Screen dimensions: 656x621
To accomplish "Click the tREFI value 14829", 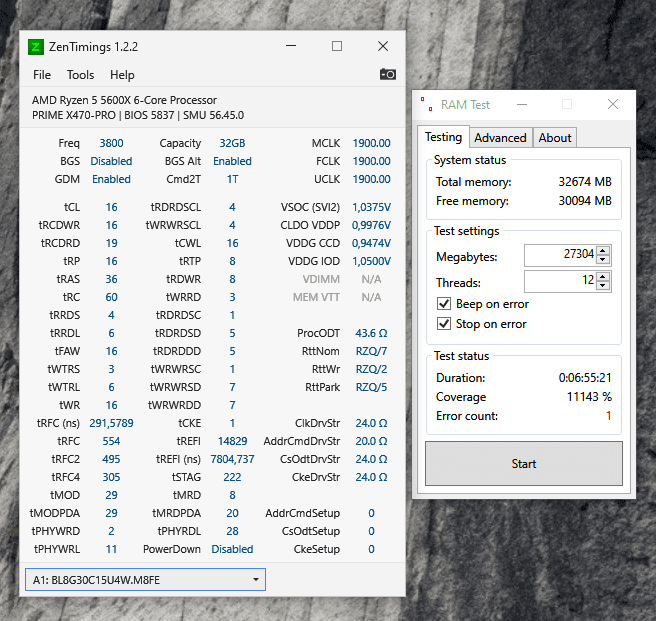I will pyautogui.click(x=232, y=441).
